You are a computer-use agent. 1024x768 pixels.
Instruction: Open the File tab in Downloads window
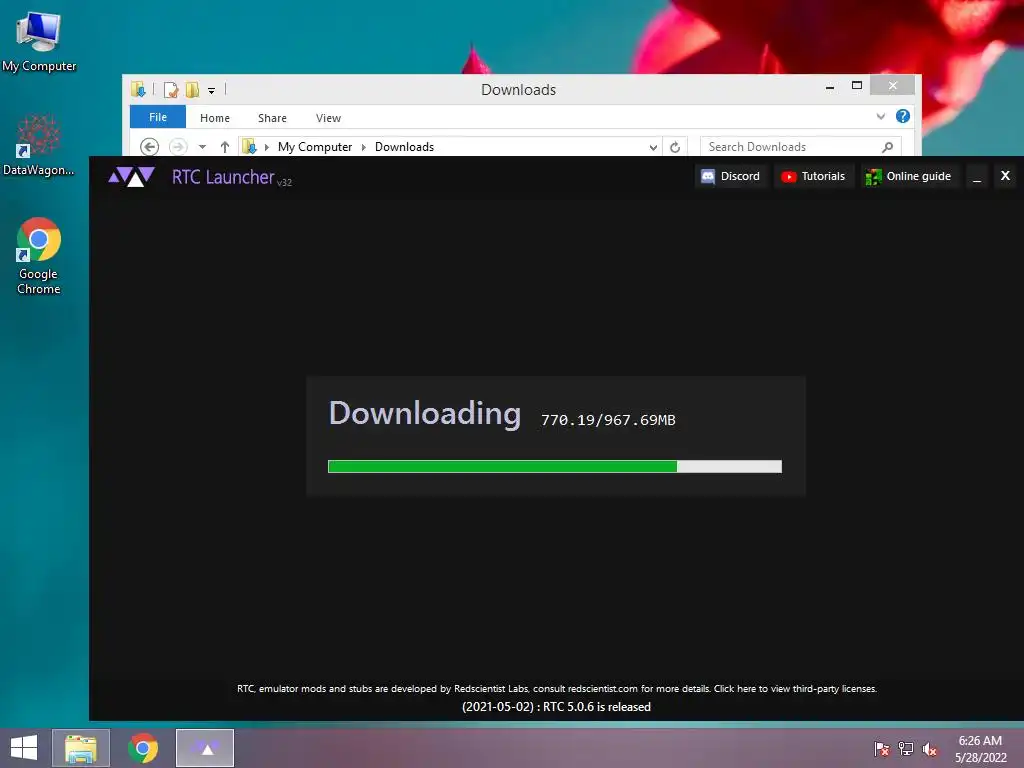(x=157, y=118)
